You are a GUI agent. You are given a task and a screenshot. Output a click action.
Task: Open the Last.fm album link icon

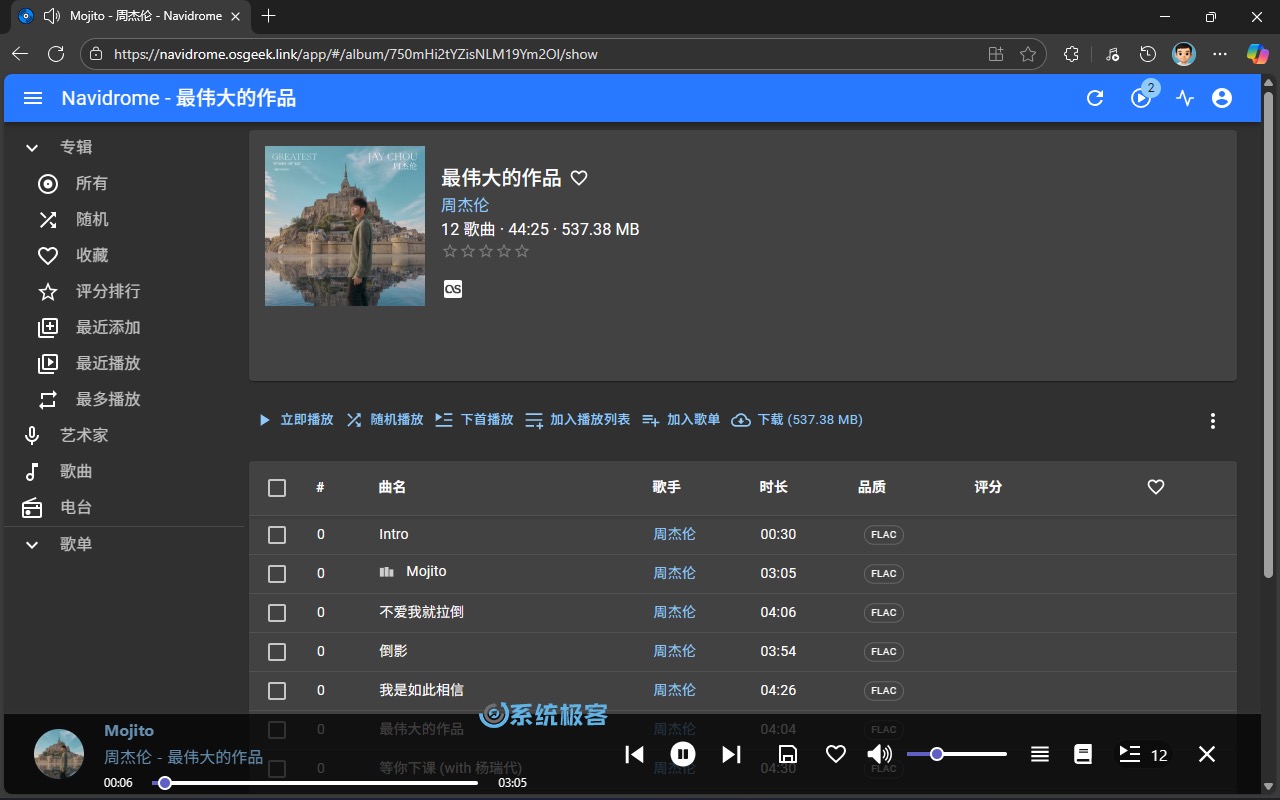click(x=453, y=289)
